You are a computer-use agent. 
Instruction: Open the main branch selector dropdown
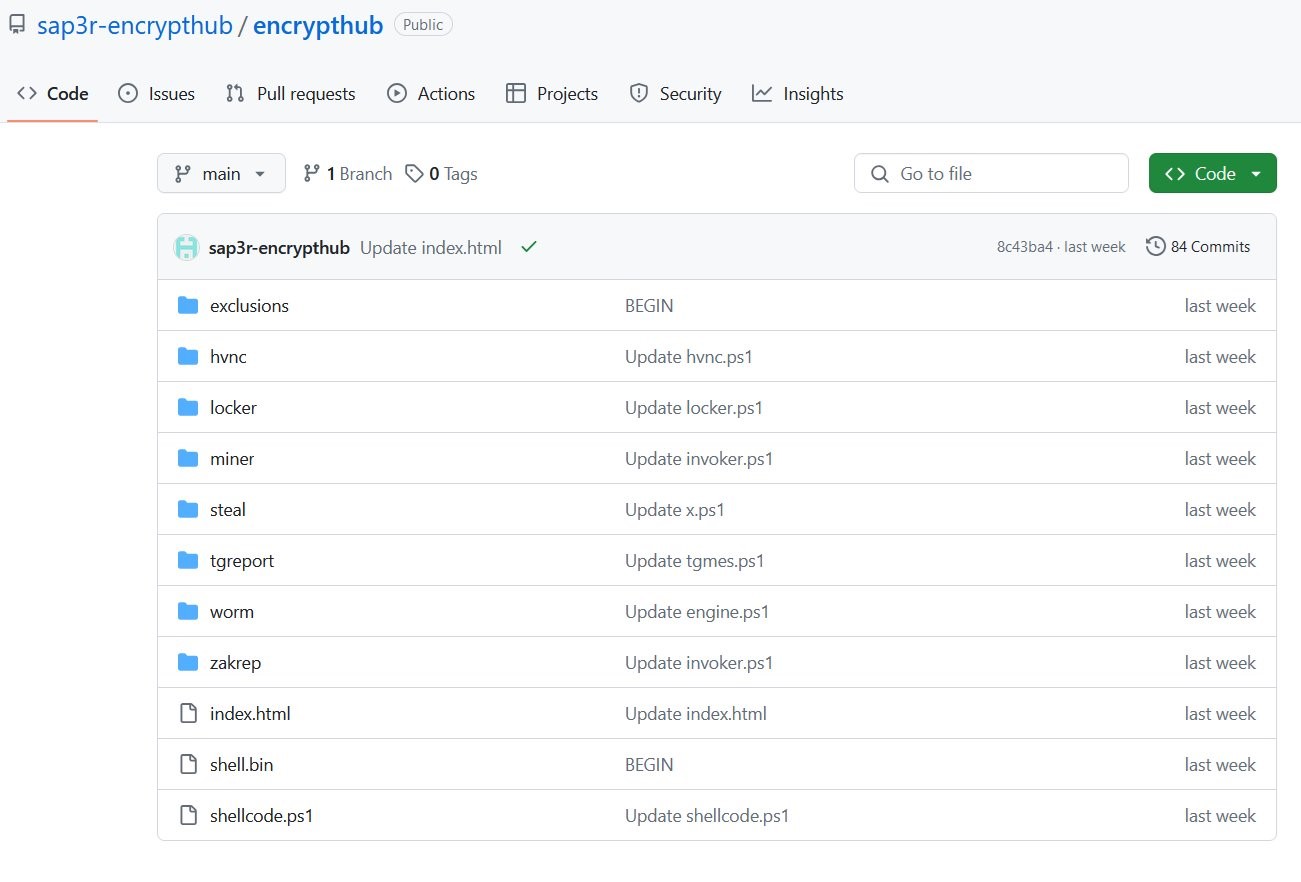point(221,174)
